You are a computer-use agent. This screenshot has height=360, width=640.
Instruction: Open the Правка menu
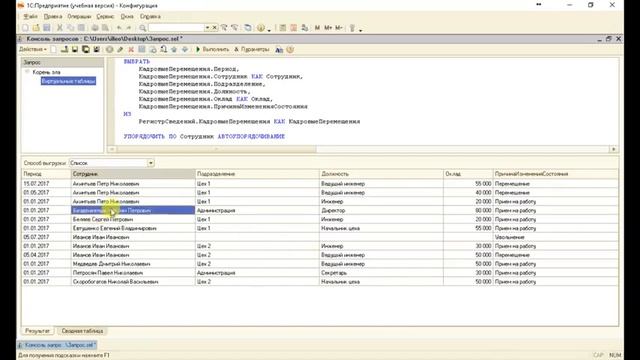pos(53,17)
